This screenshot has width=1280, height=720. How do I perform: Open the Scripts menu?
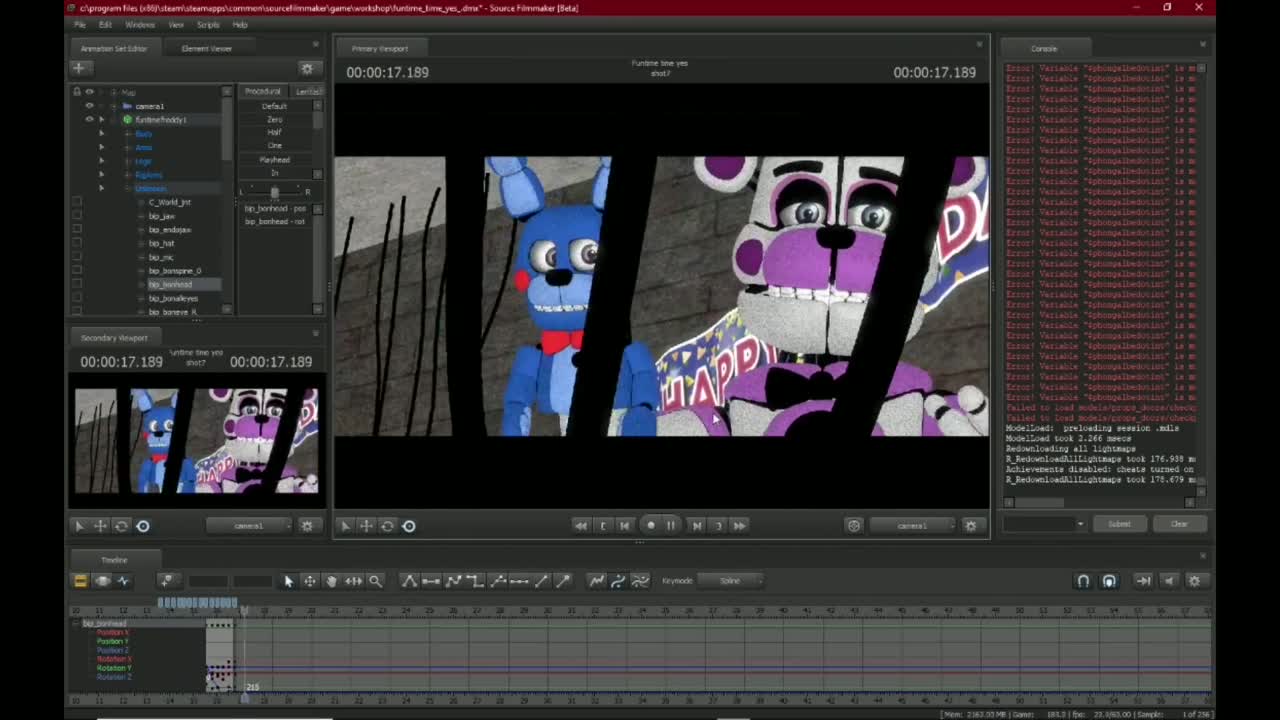point(208,24)
